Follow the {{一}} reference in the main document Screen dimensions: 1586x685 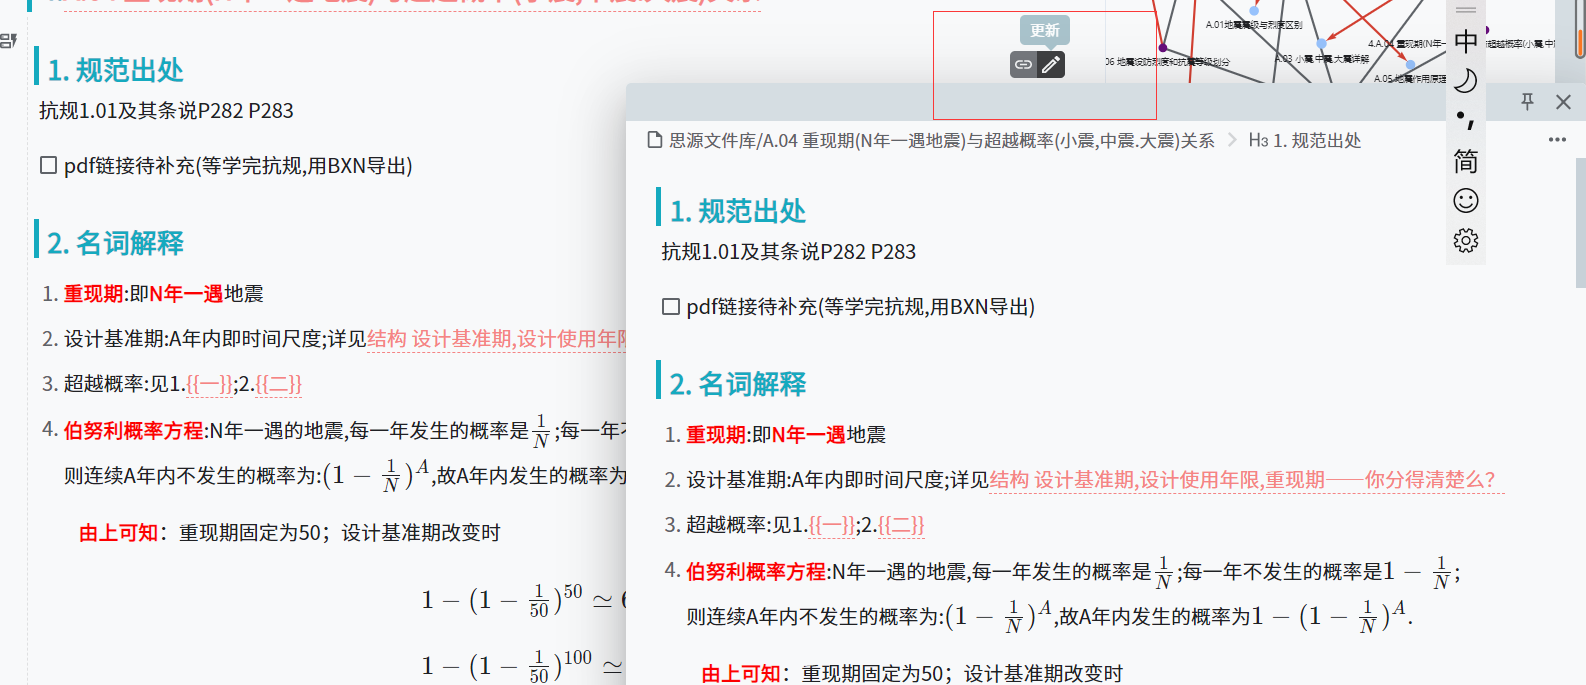[209, 384]
